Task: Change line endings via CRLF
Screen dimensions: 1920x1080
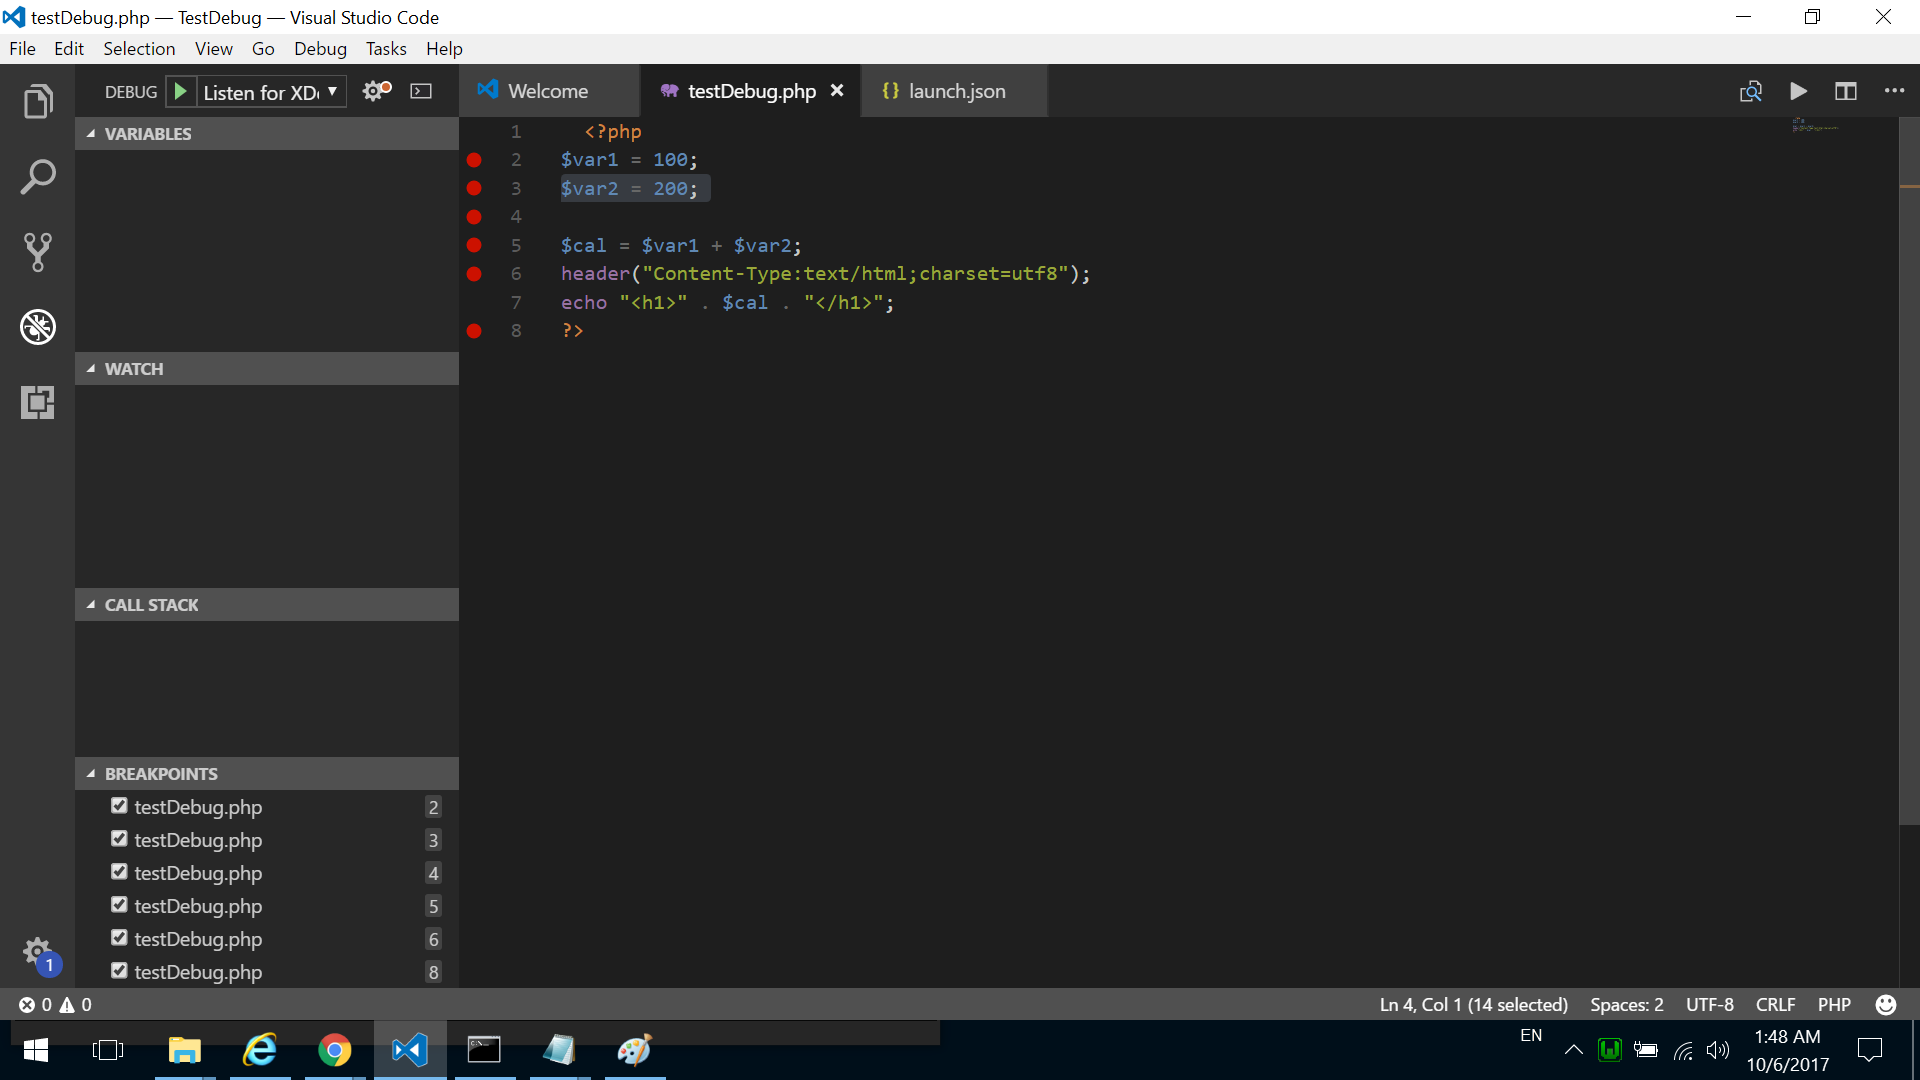Action: pyautogui.click(x=1775, y=1005)
